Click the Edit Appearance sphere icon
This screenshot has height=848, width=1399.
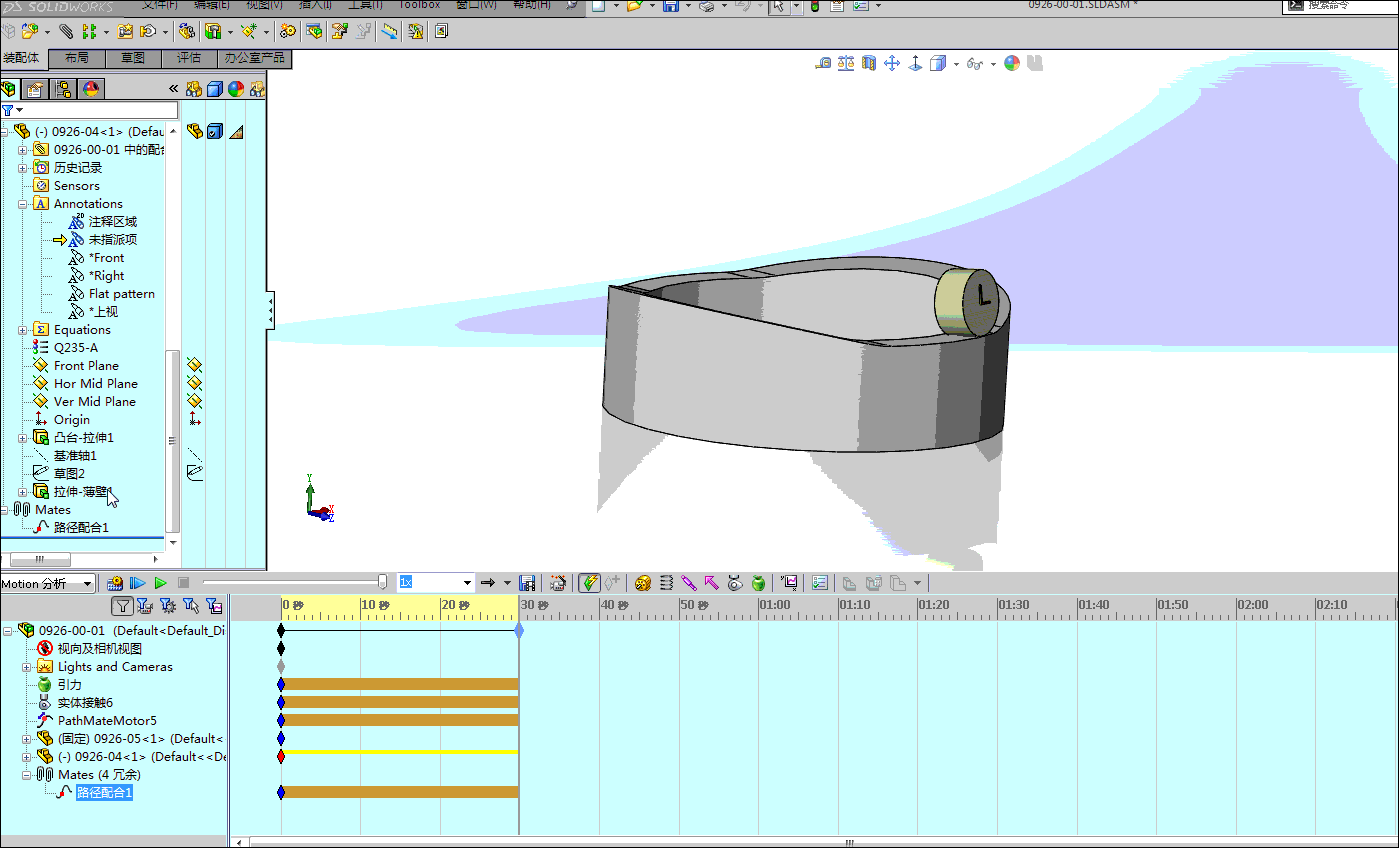[1011, 63]
